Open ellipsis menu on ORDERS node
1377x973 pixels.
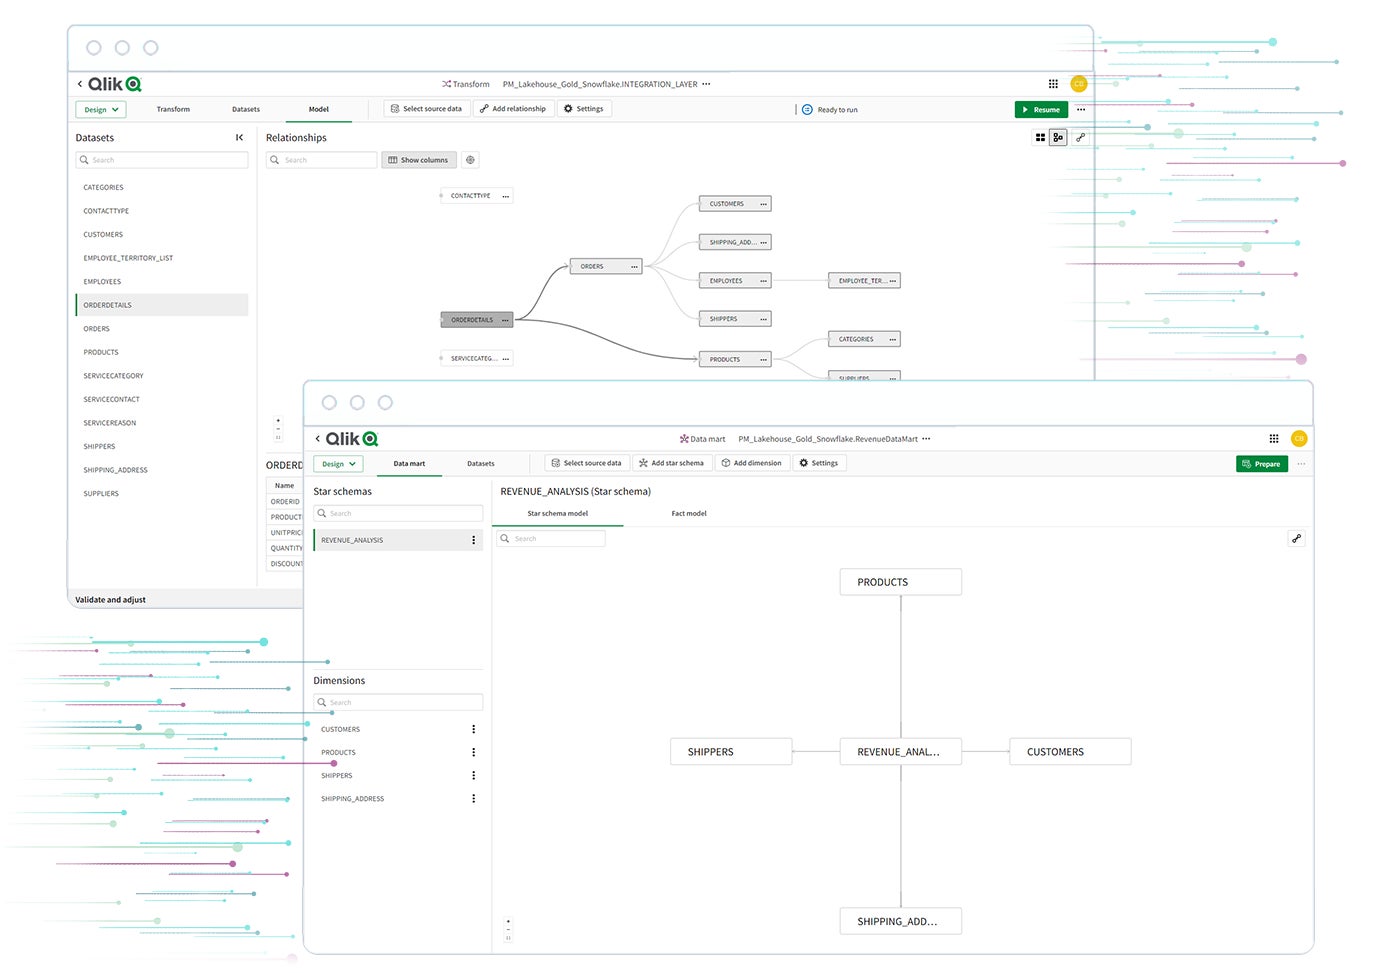point(634,267)
